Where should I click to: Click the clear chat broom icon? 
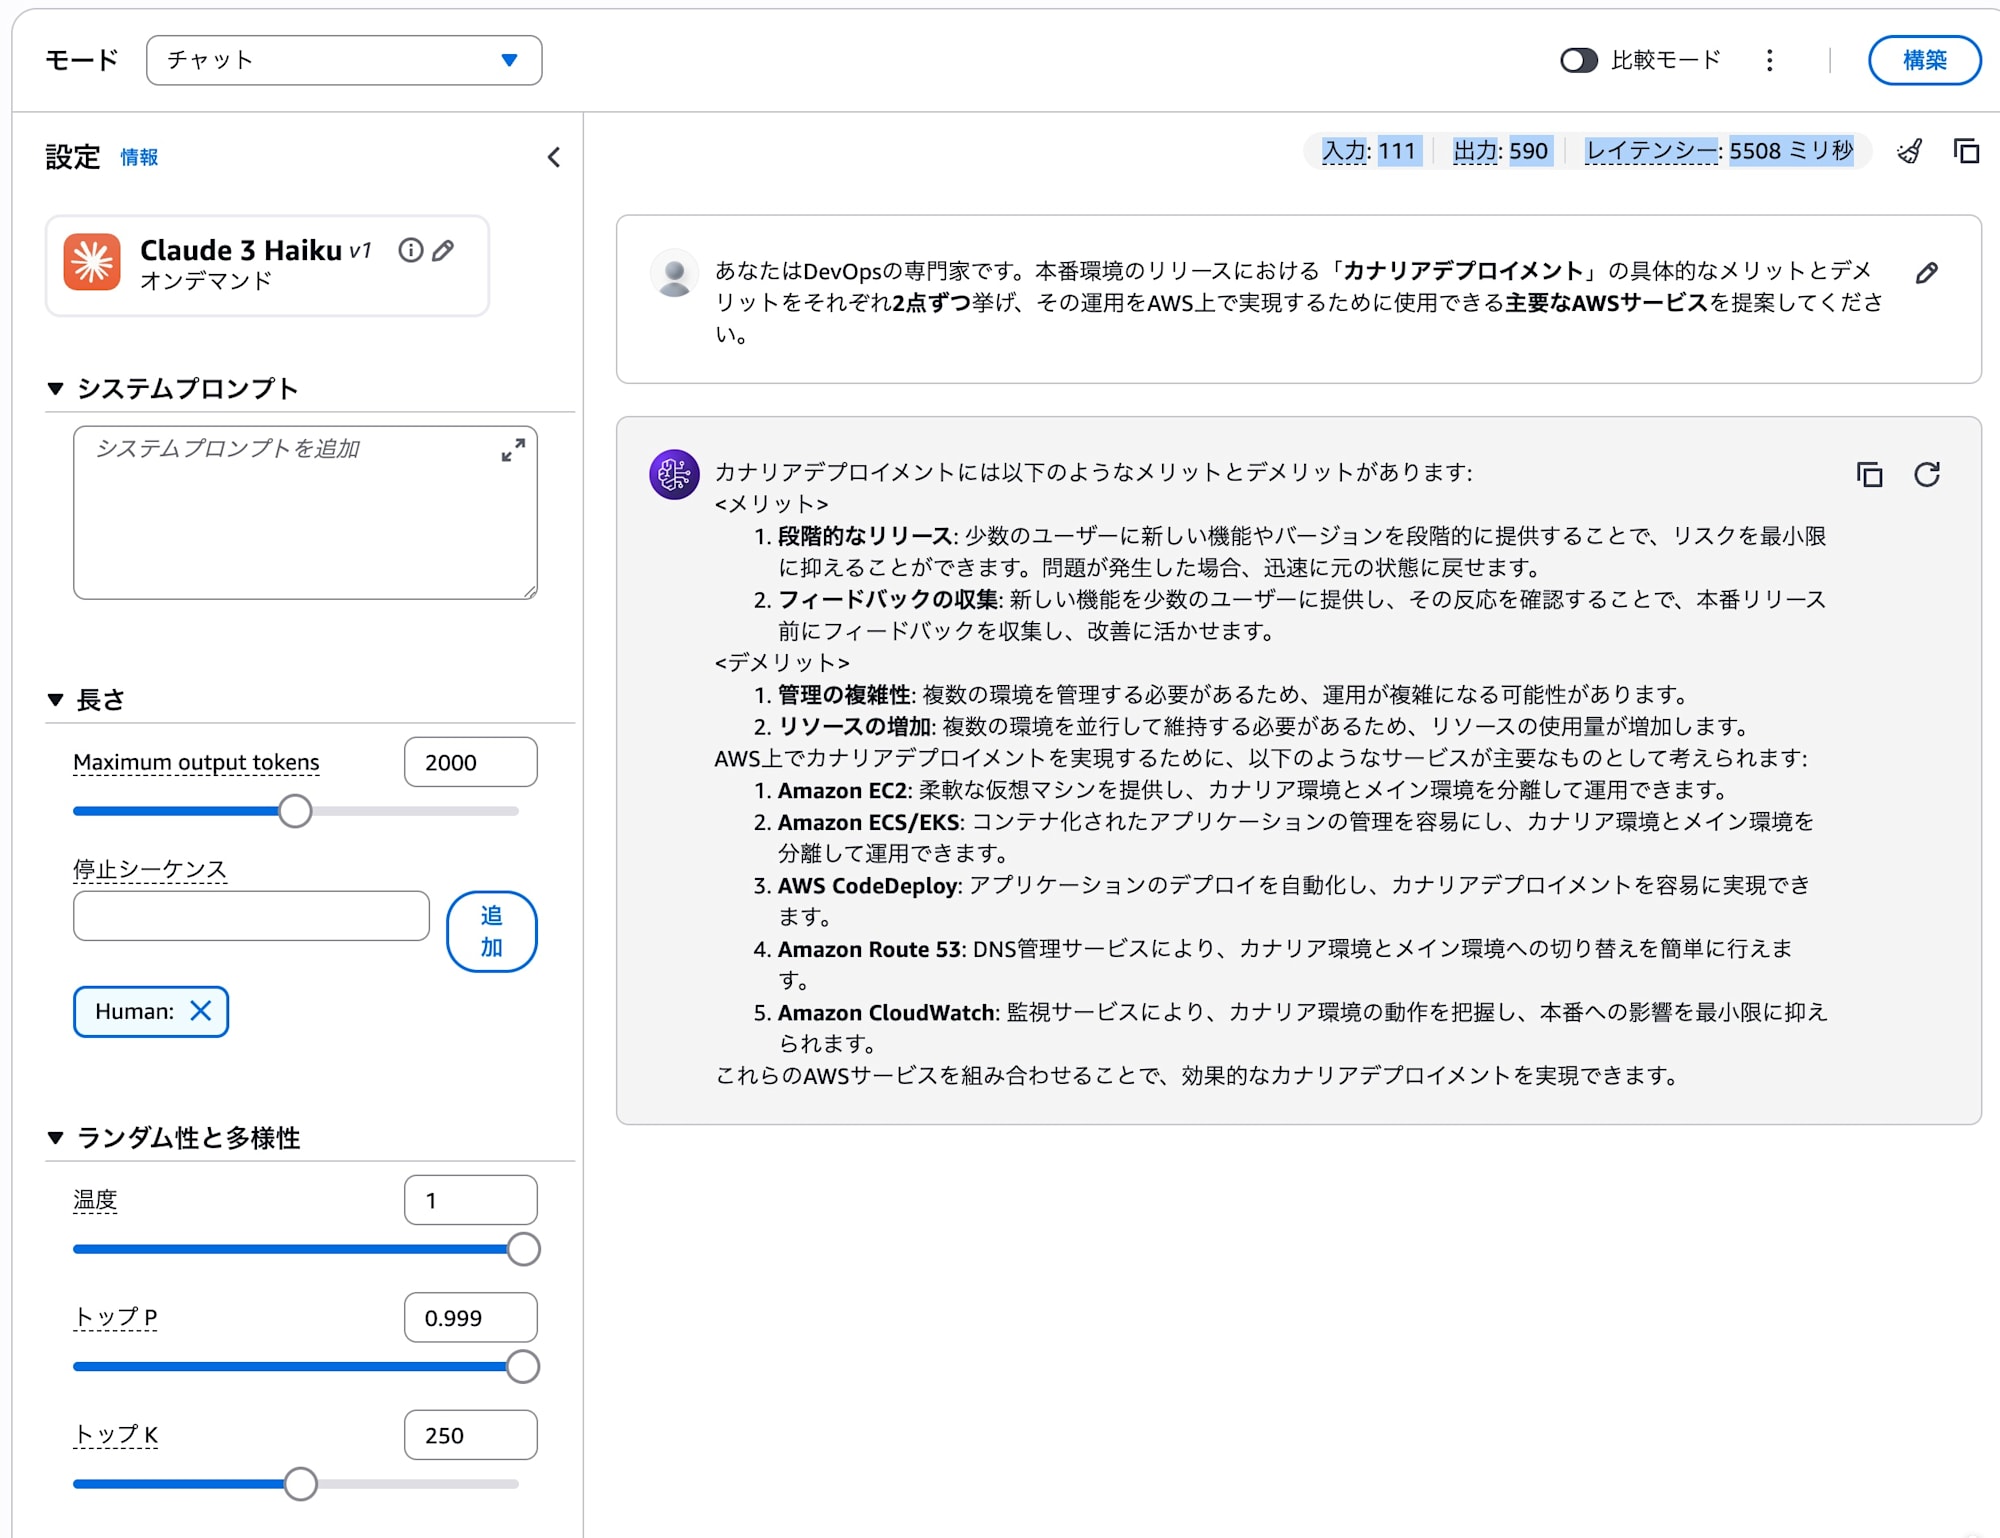1909,152
